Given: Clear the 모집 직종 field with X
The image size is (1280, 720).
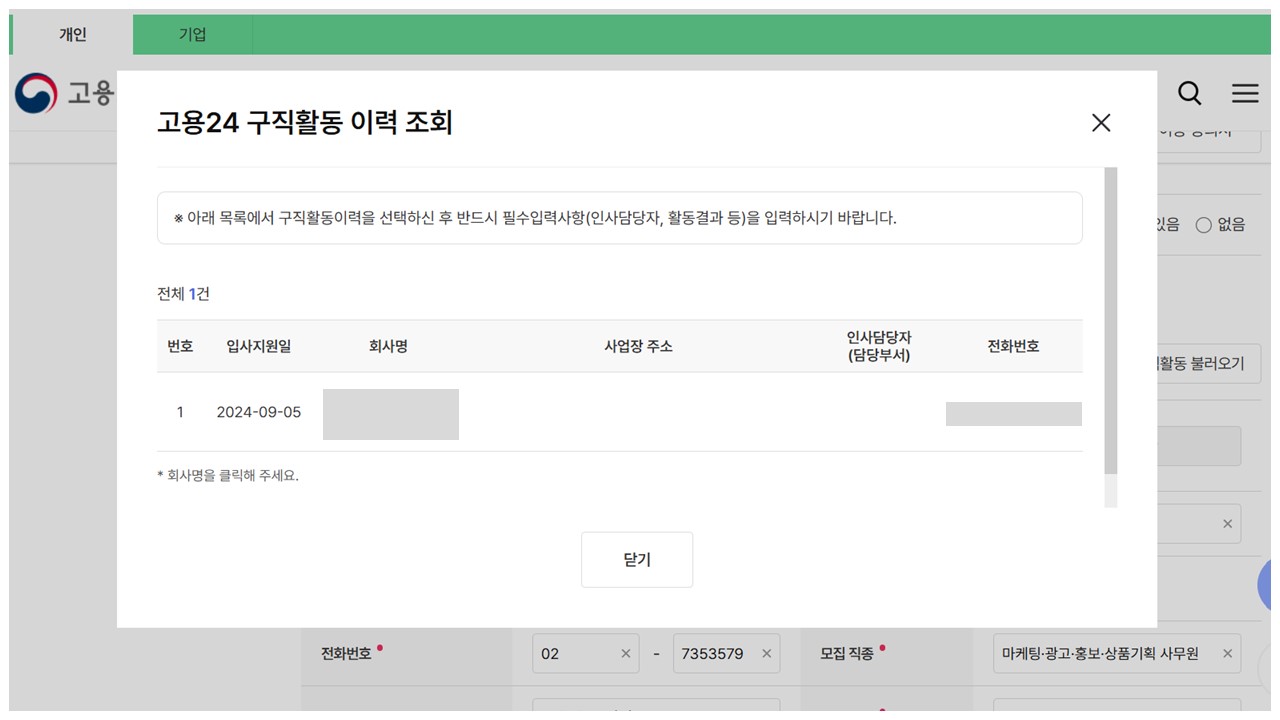Looking at the screenshot, I should click(x=1227, y=654).
